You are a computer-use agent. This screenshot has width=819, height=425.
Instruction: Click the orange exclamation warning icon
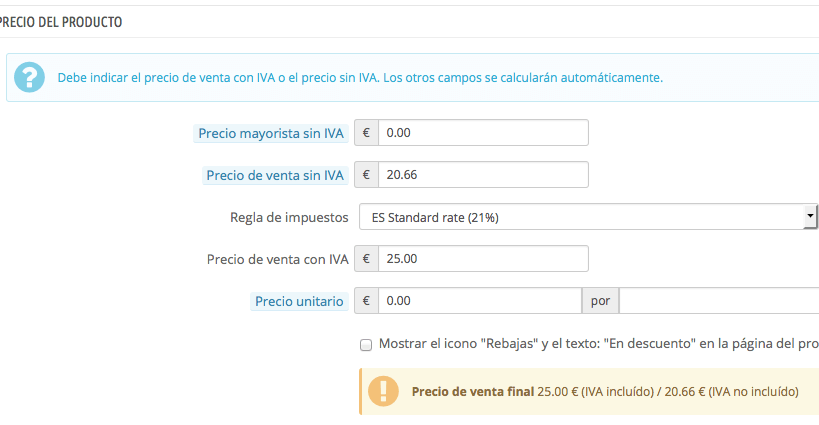383,391
